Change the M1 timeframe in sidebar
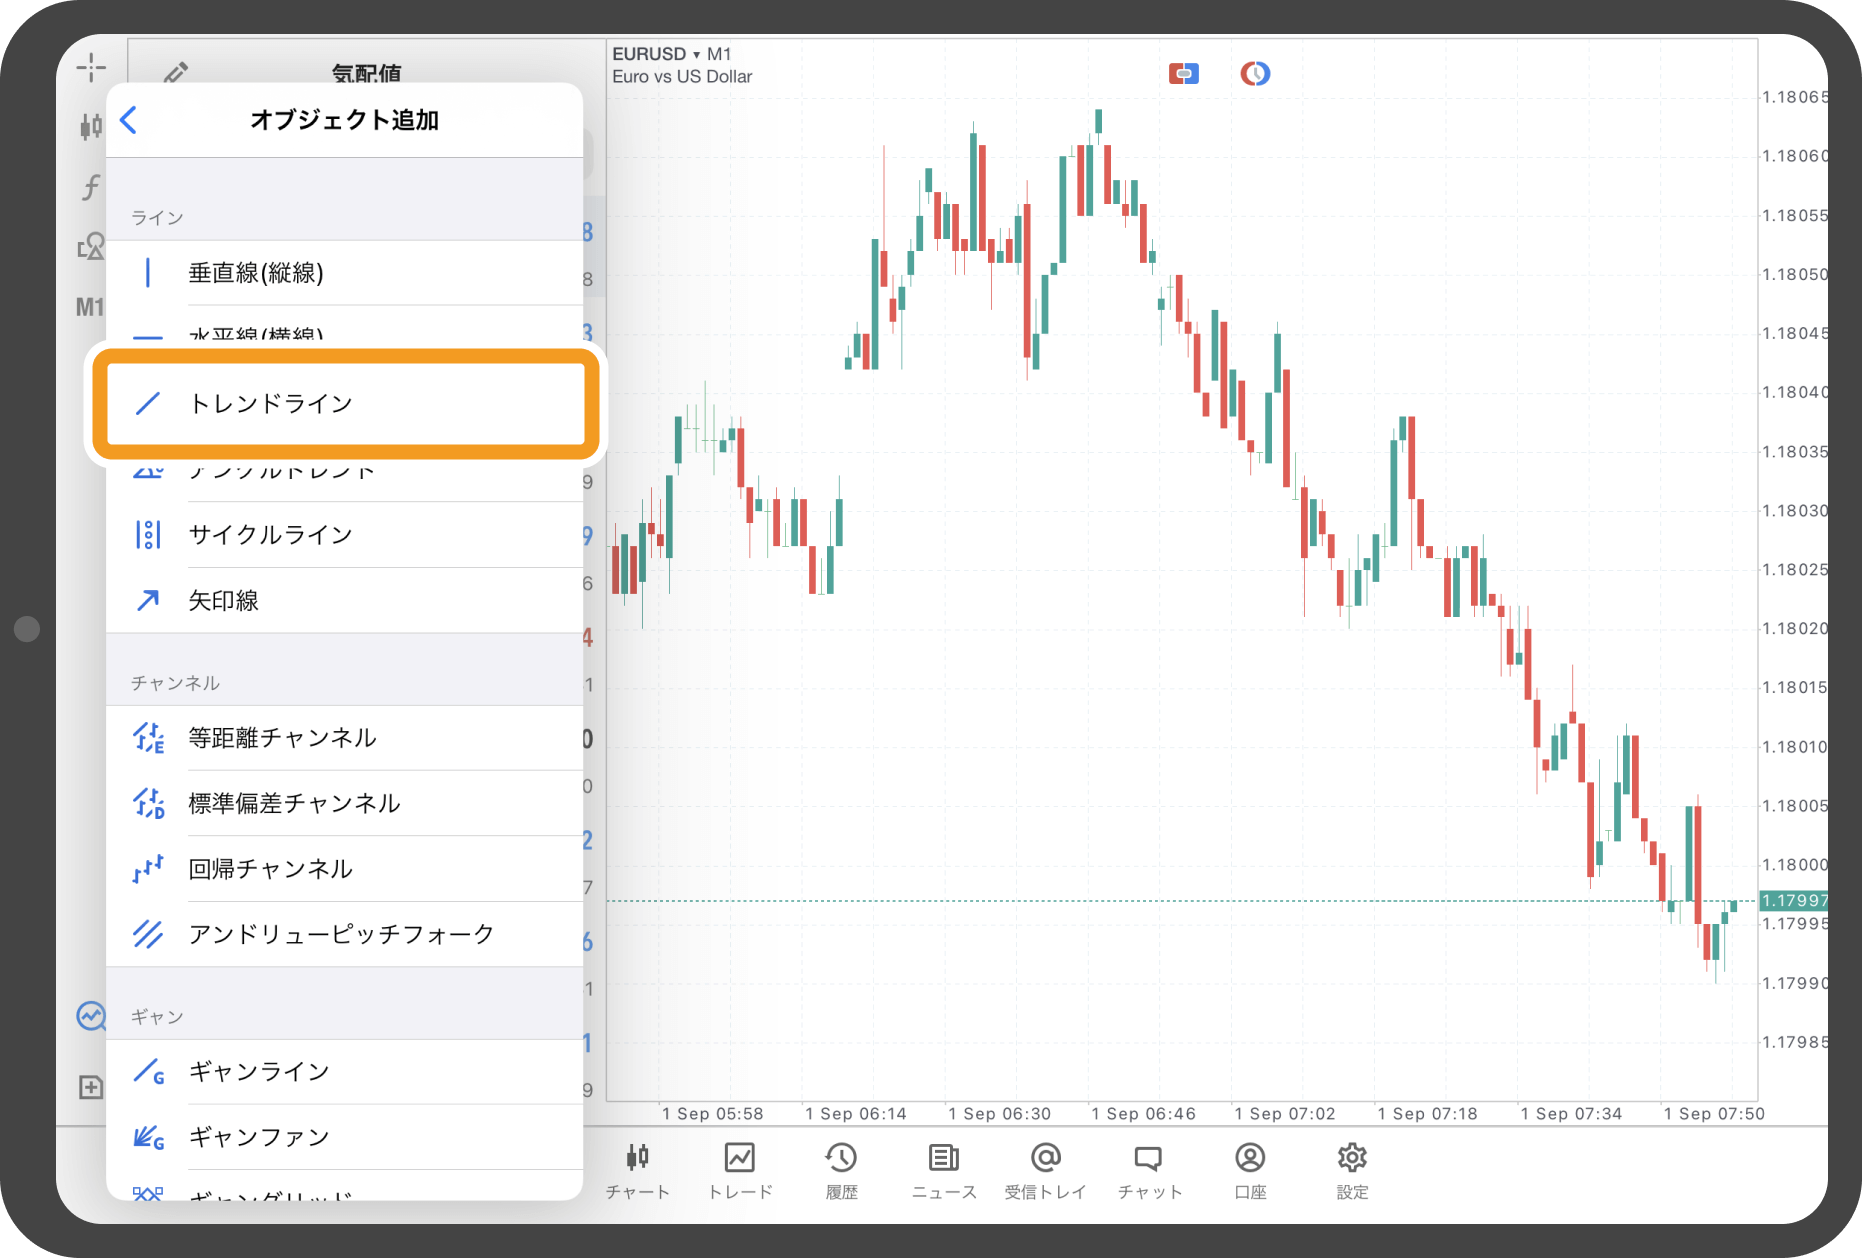This screenshot has height=1258, width=1862. [89, 307]
